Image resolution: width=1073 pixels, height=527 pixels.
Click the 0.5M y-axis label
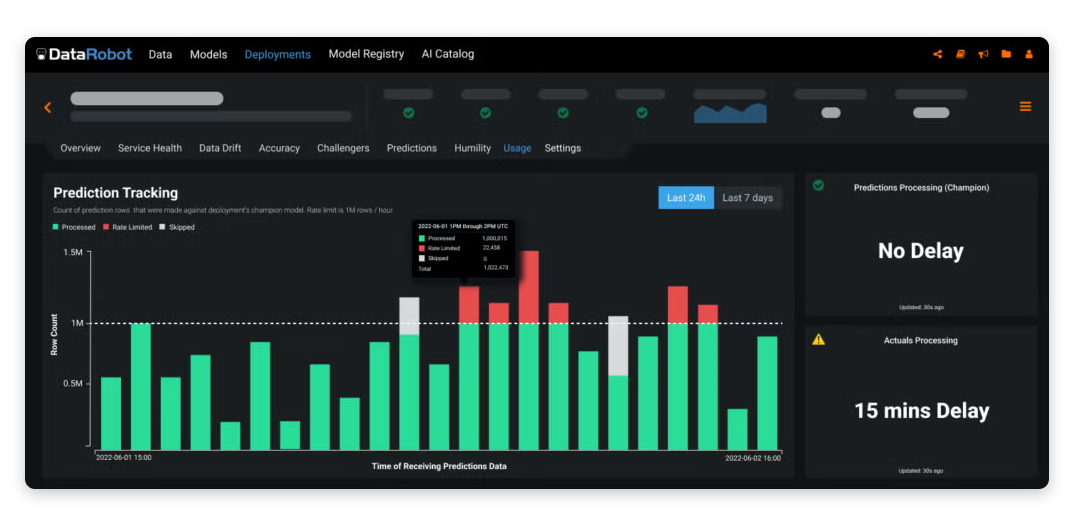point(73,384)
